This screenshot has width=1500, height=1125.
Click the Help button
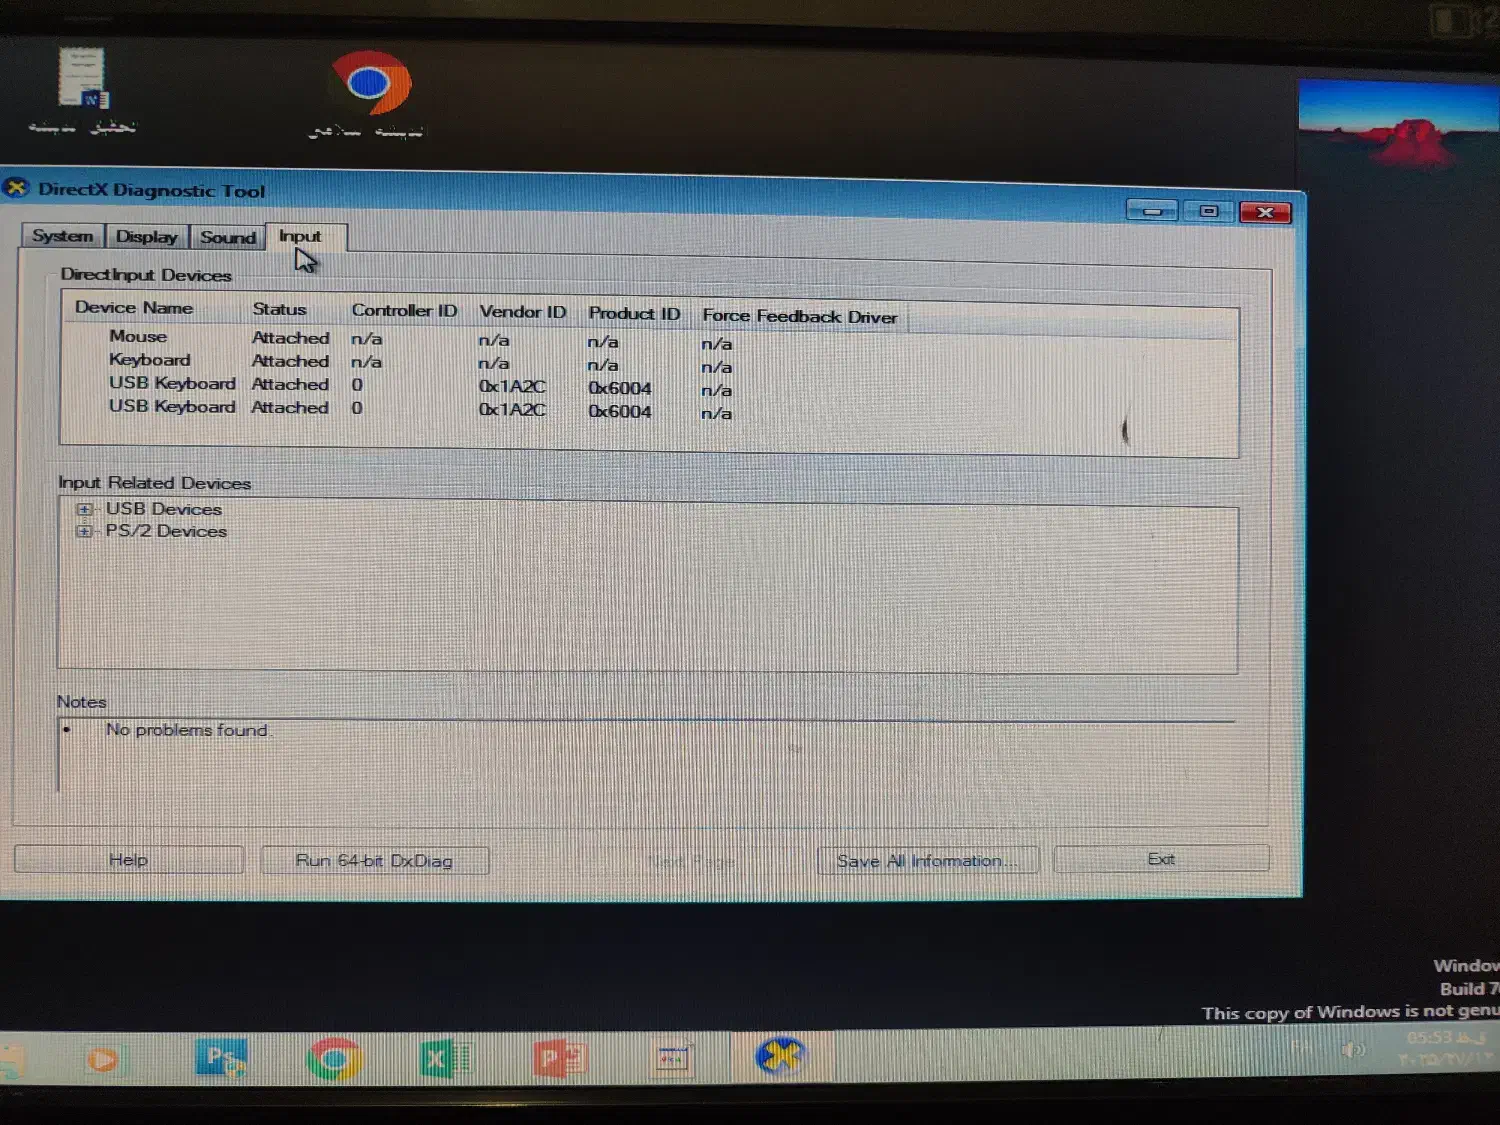[128, 860]
